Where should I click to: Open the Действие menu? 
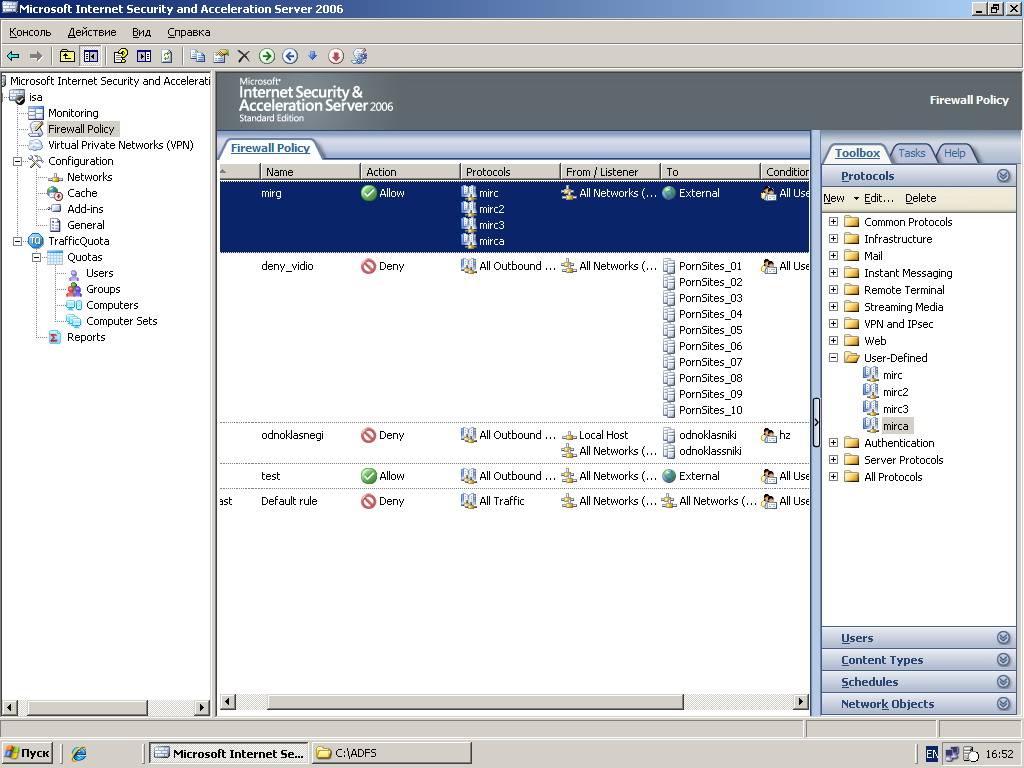92,32
